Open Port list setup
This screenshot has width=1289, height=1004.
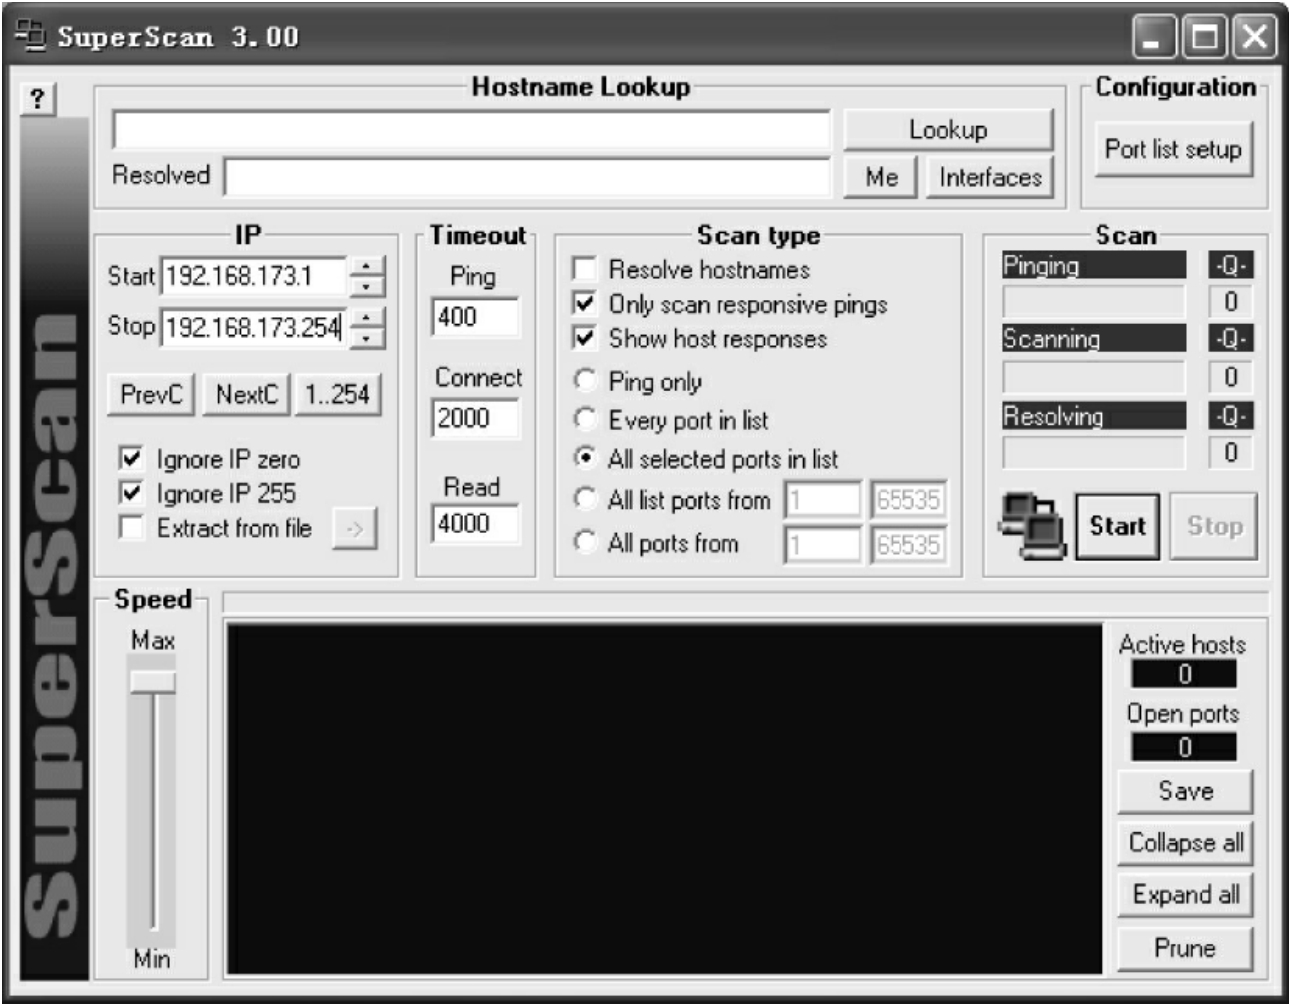1173,149
